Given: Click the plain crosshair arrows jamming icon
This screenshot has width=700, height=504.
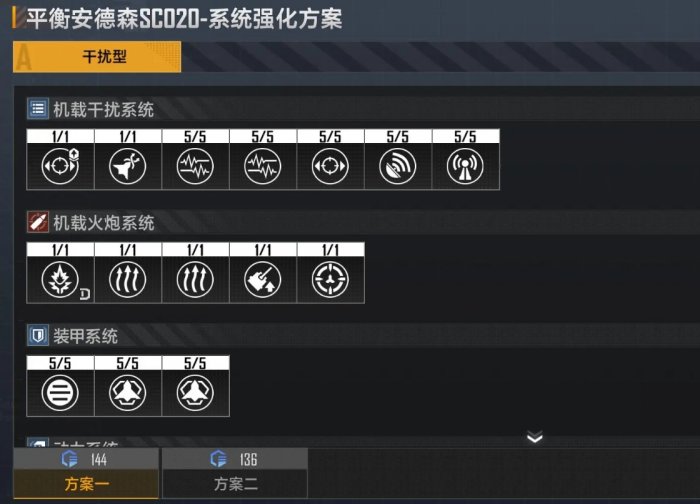Looking at the screenshot, I should 330,167.
